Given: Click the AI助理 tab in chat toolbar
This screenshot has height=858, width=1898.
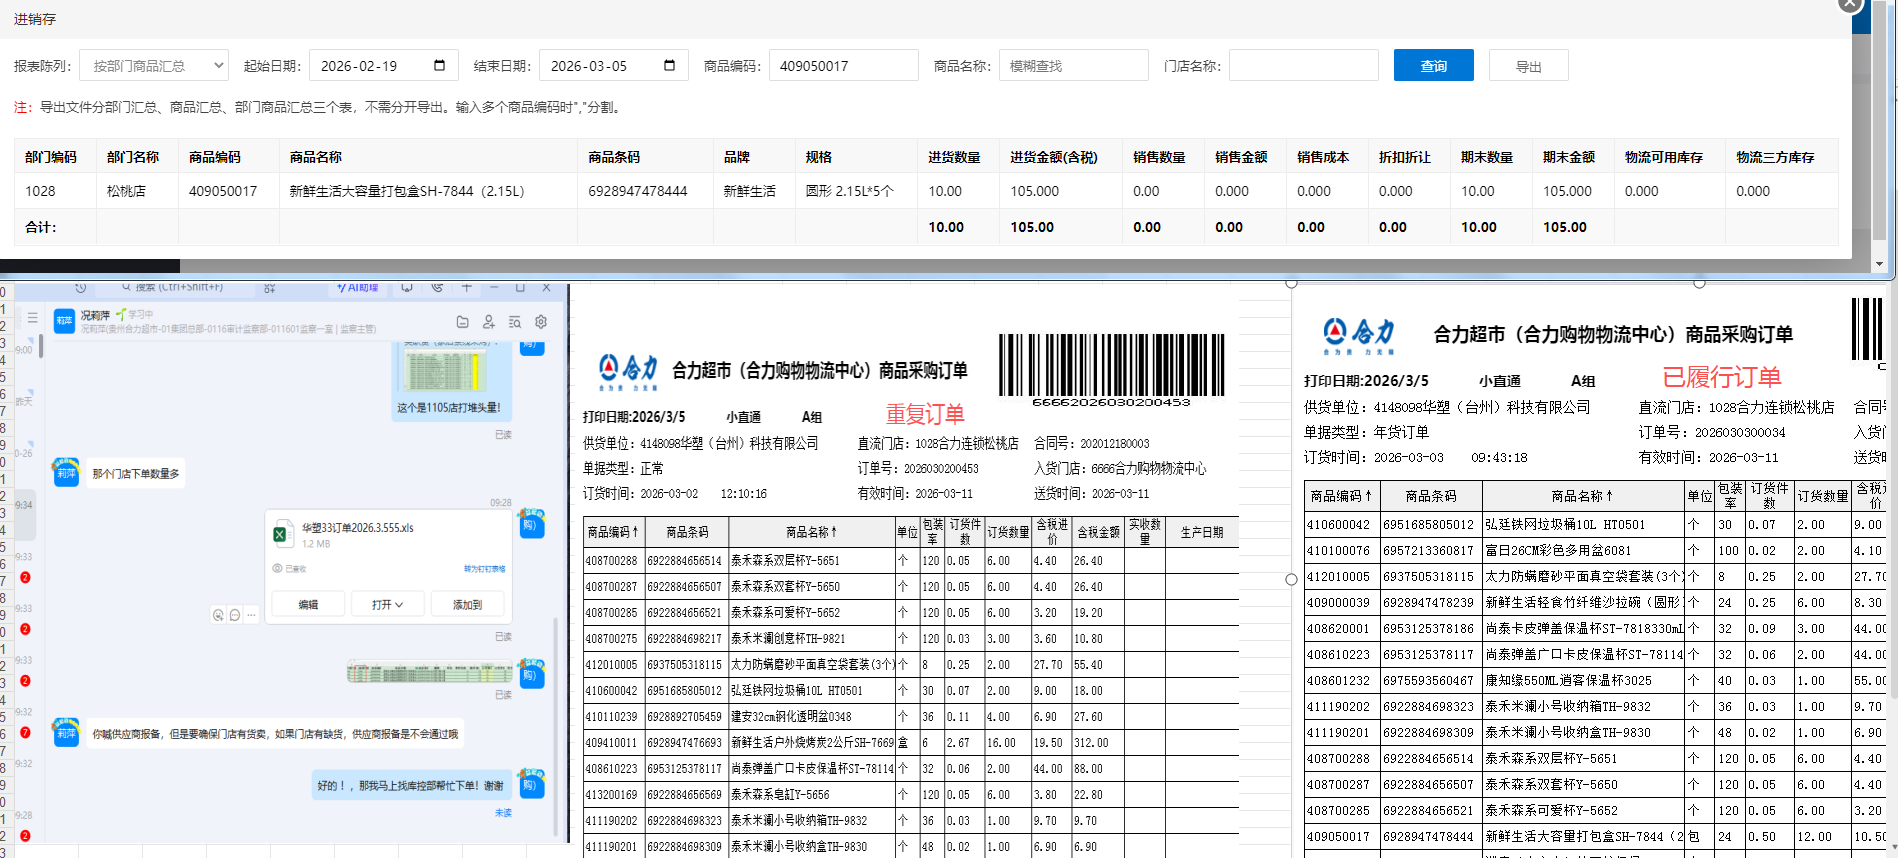Looking at the screenshot, I should pyautogui.click(x=357, y=288).
